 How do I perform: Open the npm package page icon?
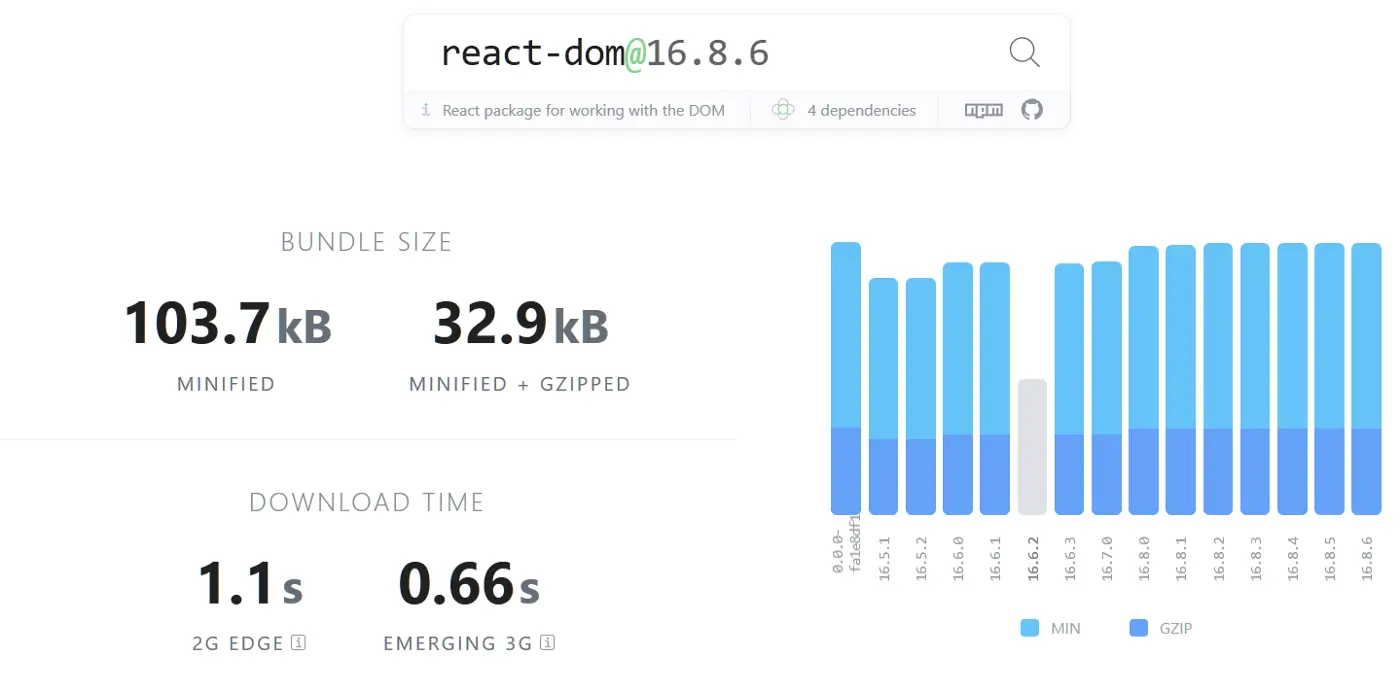984,110
